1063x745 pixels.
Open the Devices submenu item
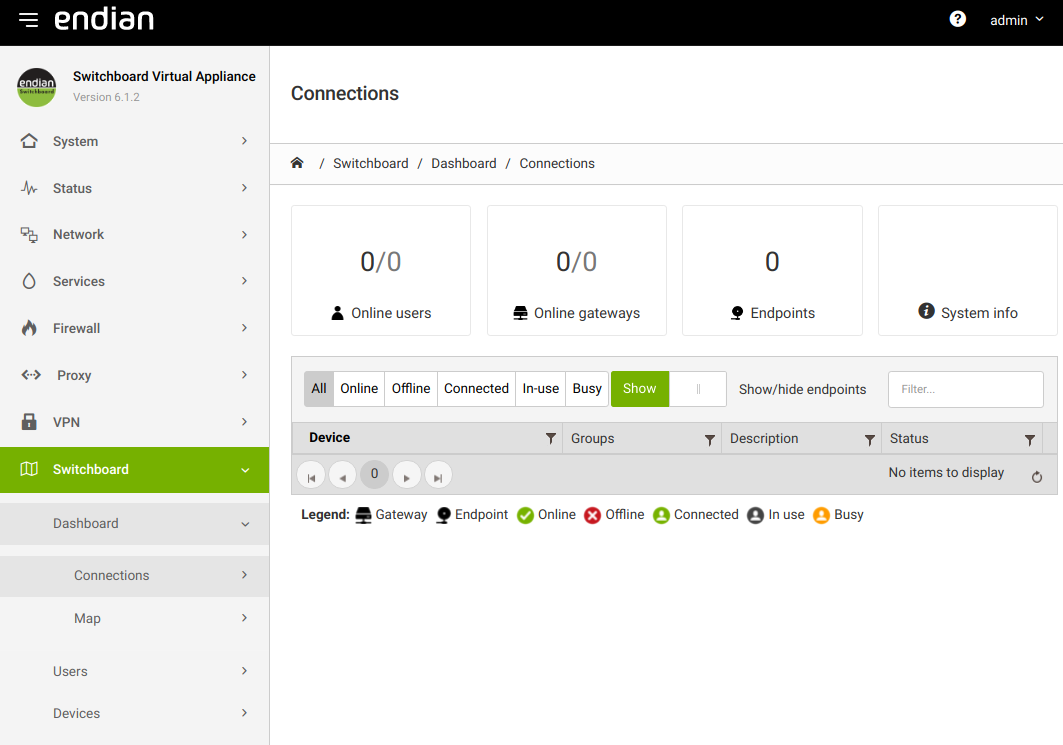coord(134,713)
